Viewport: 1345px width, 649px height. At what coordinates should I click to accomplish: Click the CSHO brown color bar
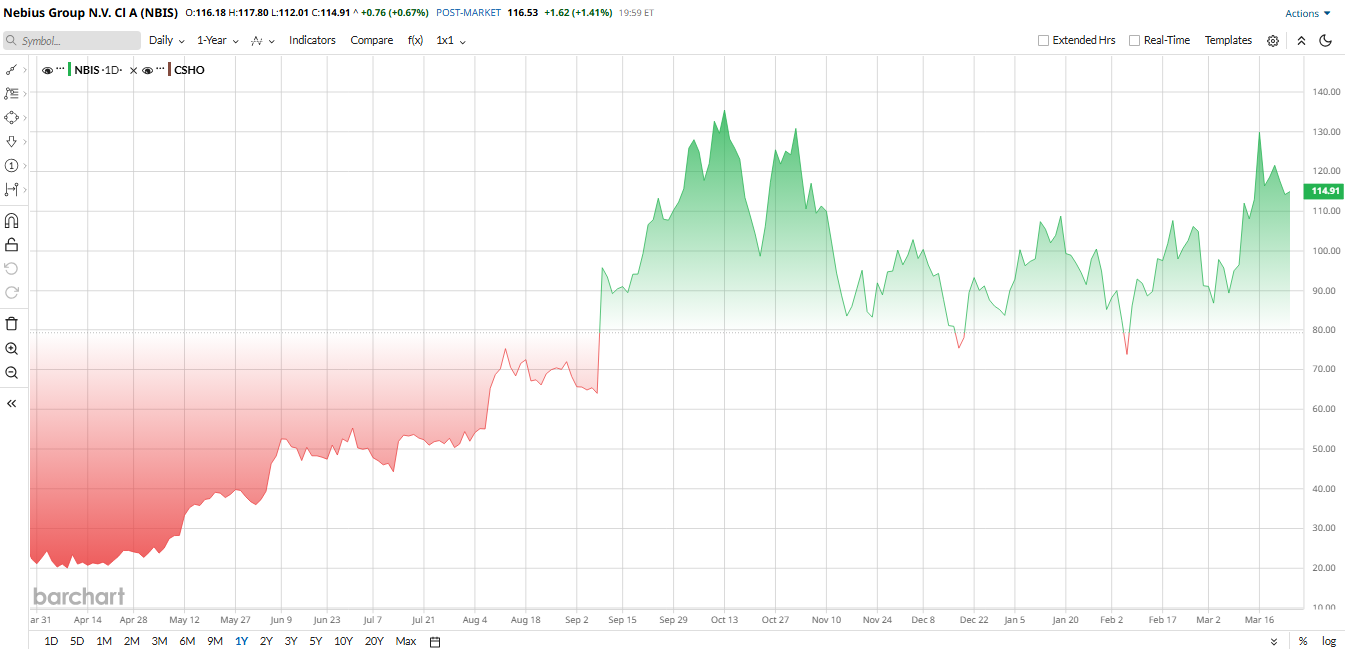coord(169,70)
